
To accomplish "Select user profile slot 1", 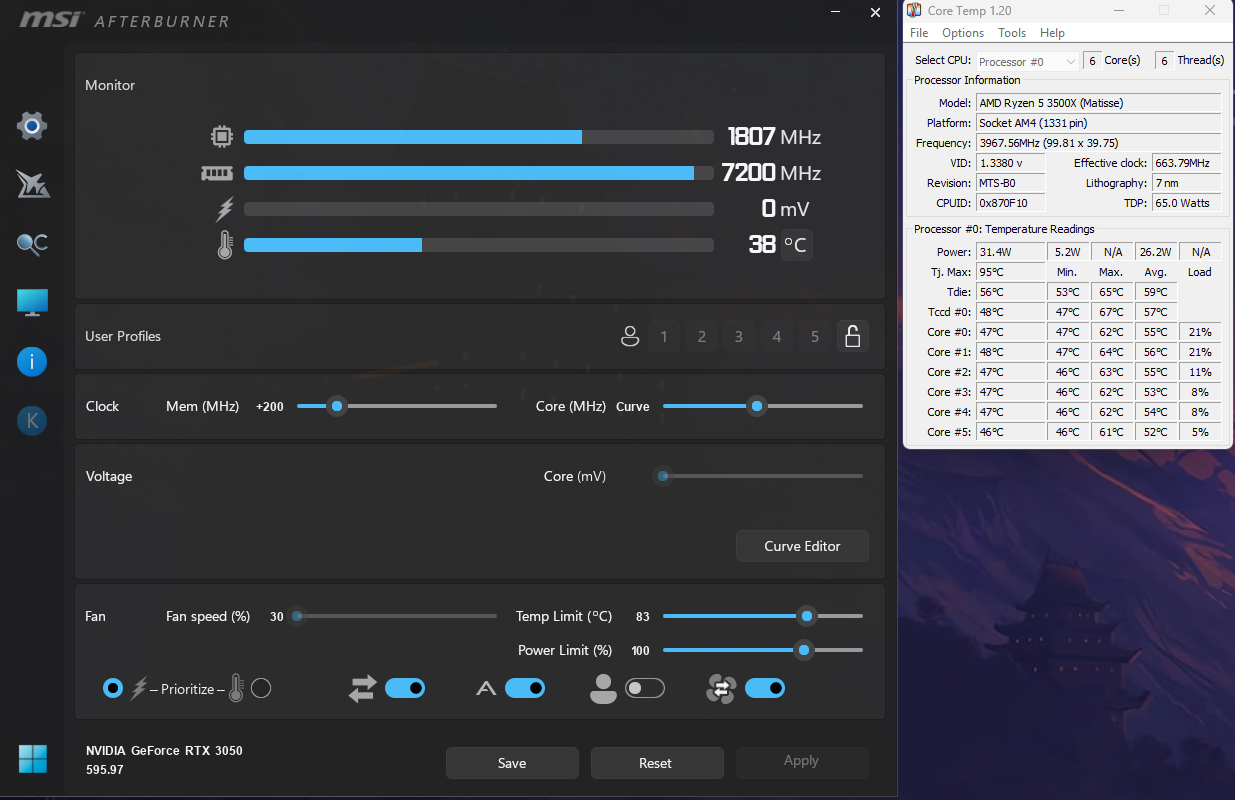I will 664,337.
